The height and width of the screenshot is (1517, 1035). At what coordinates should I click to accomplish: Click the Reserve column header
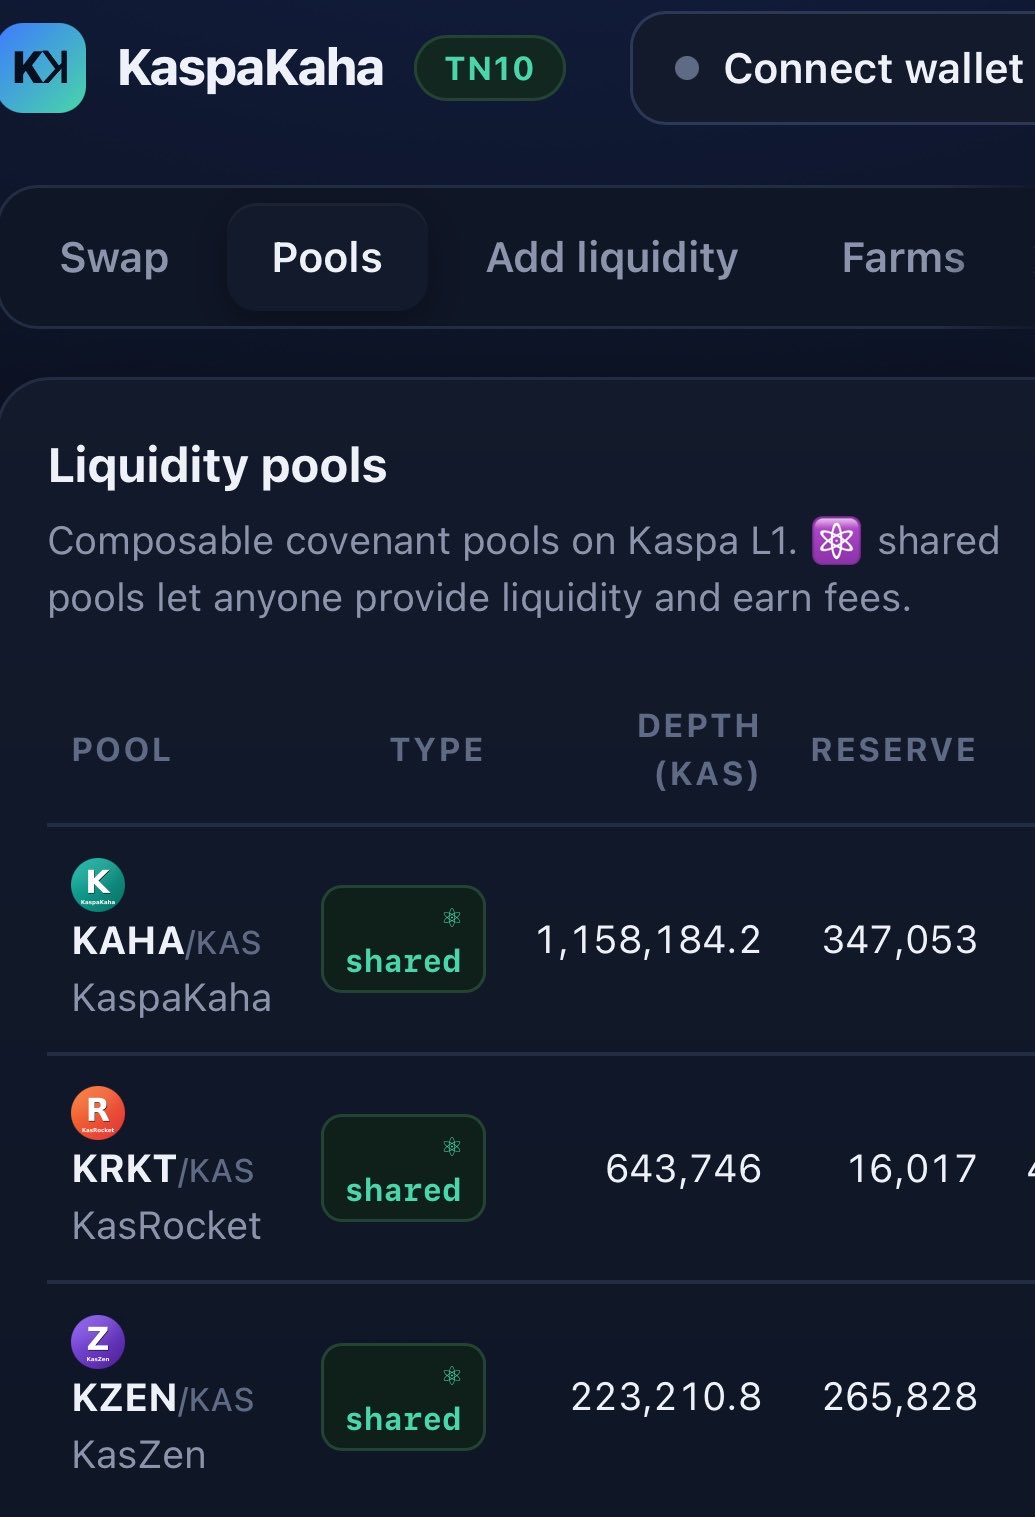(894, 750)
